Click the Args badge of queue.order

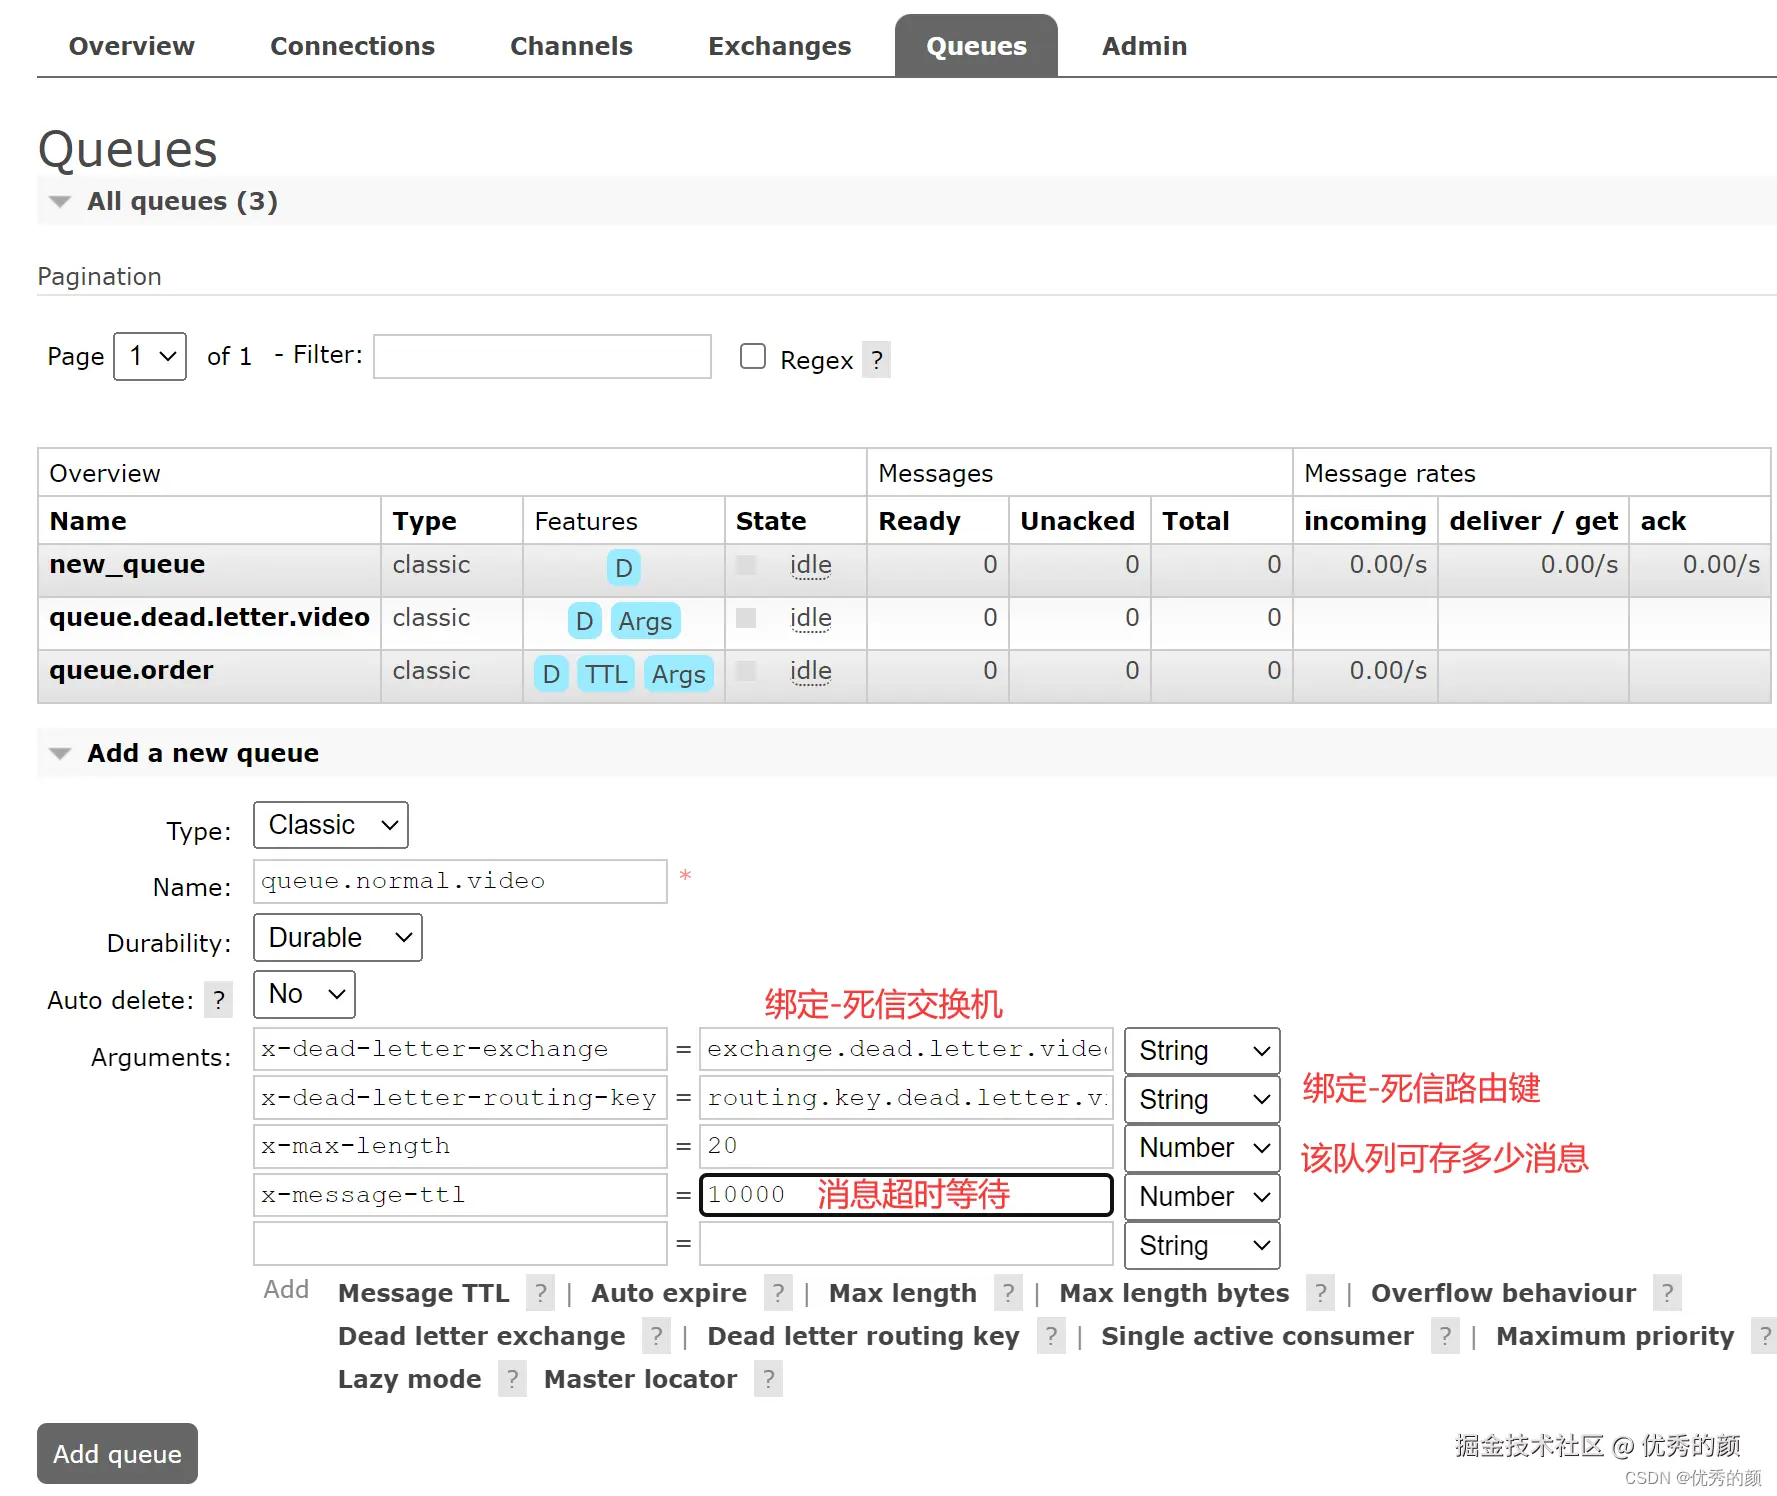(x=678, y=674)
